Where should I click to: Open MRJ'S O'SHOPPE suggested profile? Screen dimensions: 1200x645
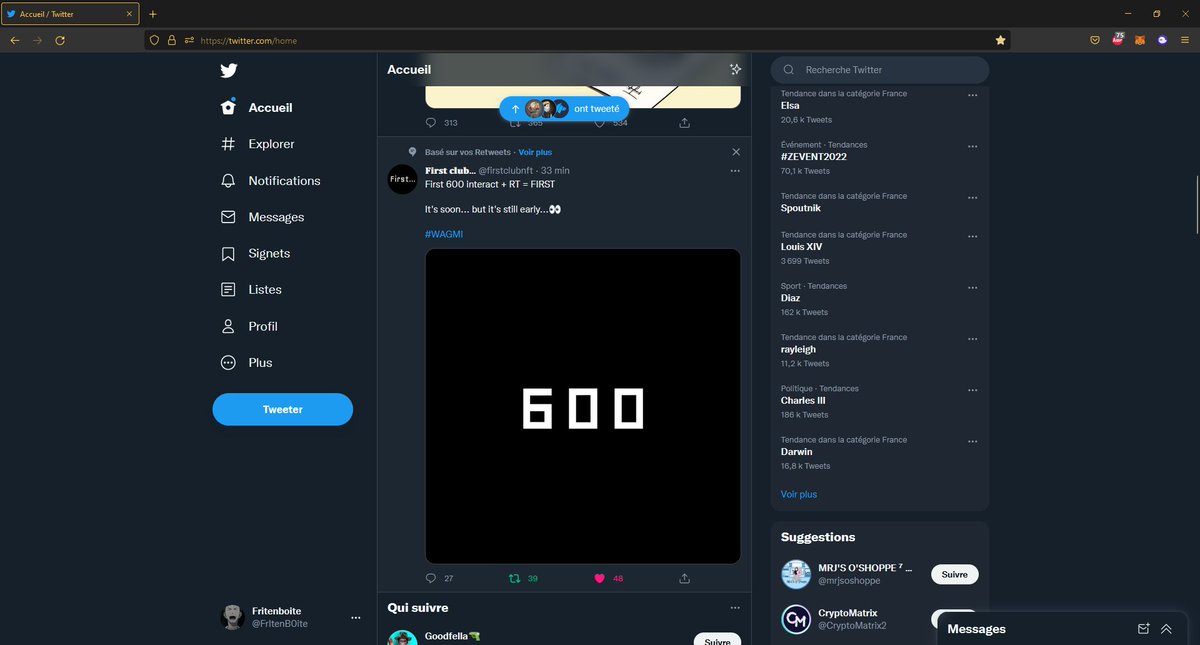tap(865, 567)
